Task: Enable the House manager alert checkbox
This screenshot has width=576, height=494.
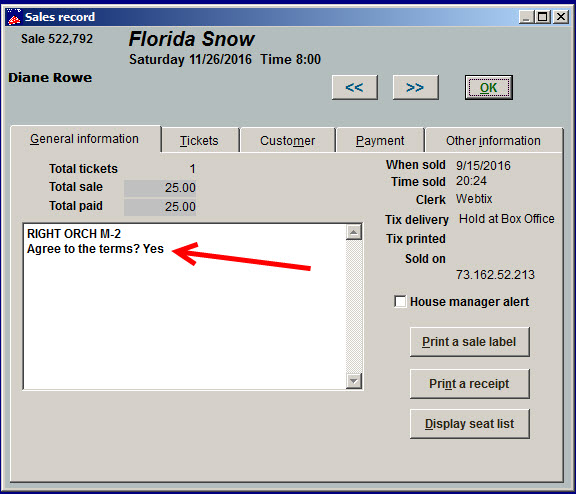Action: [400, 301]
